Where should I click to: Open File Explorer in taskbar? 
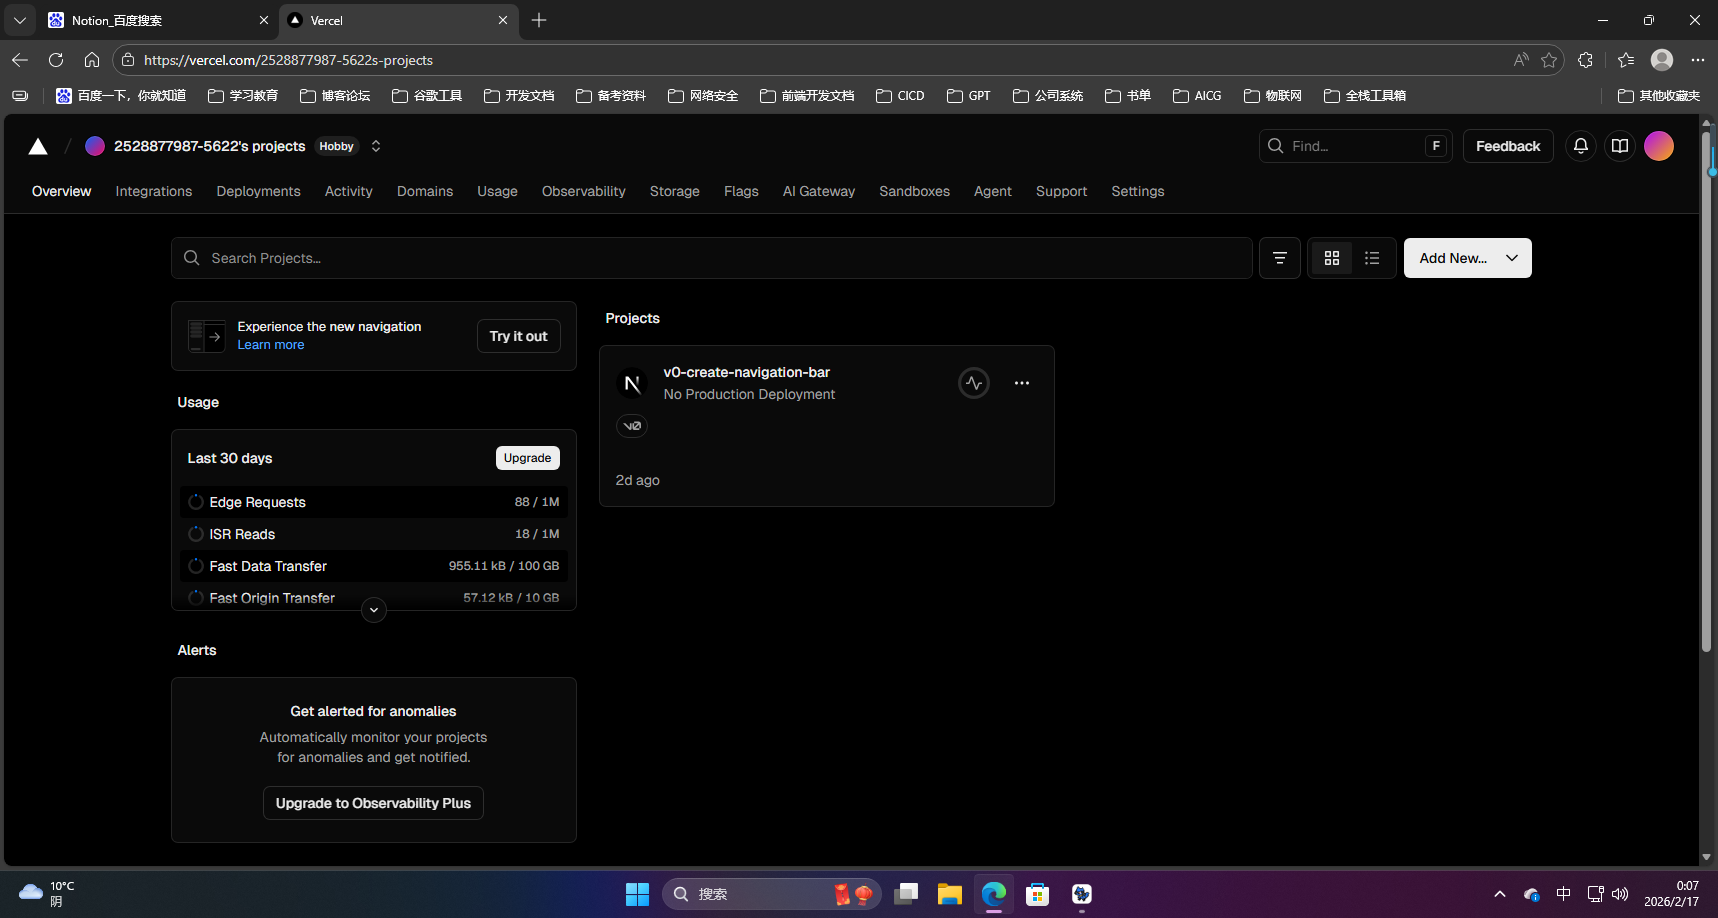[x=949, y=894]
